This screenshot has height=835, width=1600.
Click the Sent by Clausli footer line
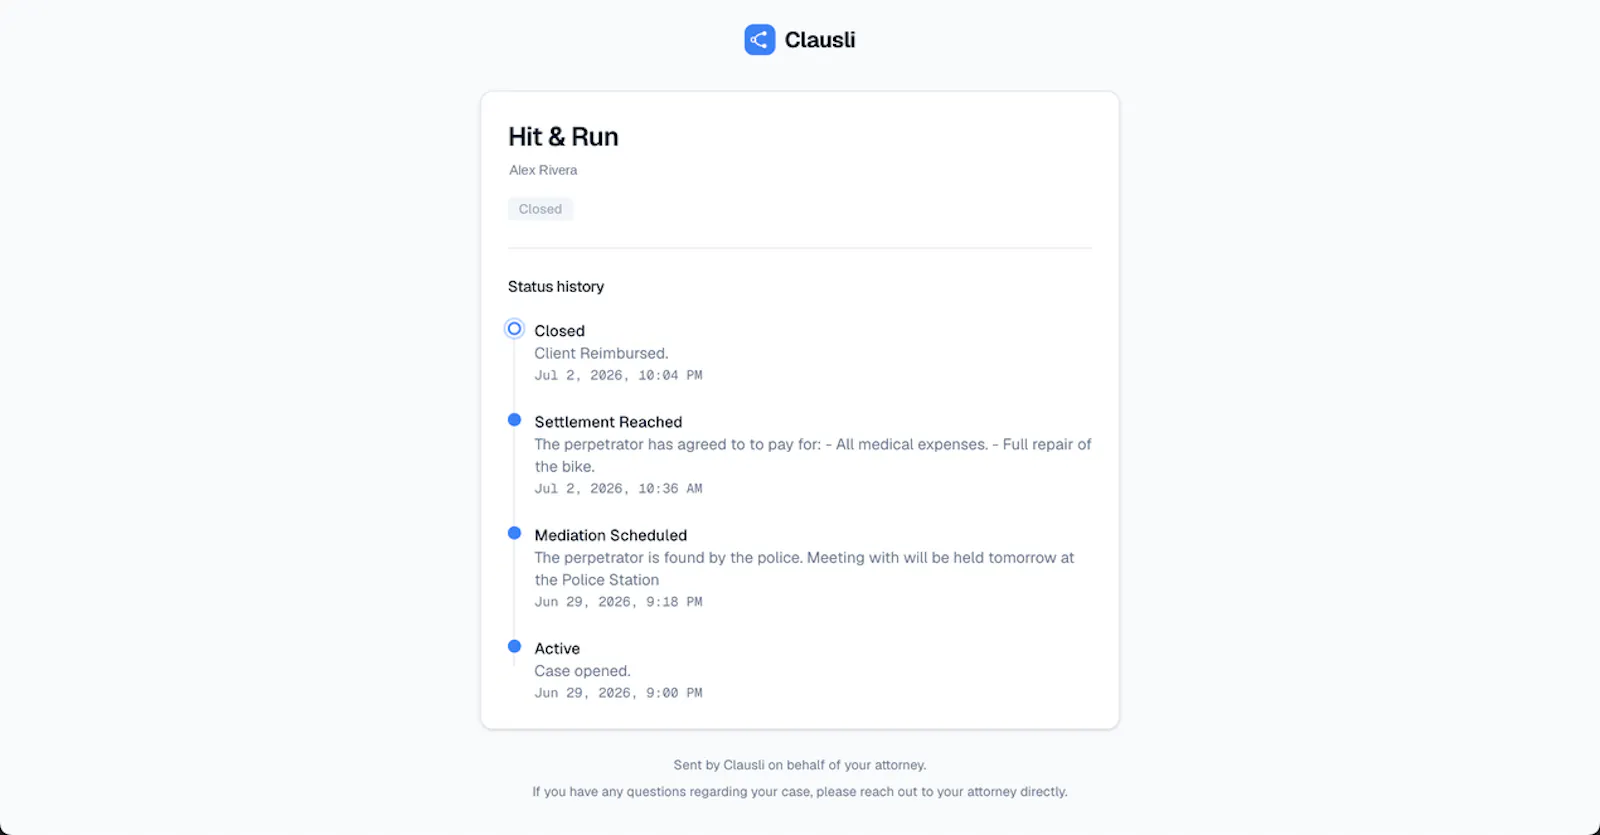[x=800, y=765]
